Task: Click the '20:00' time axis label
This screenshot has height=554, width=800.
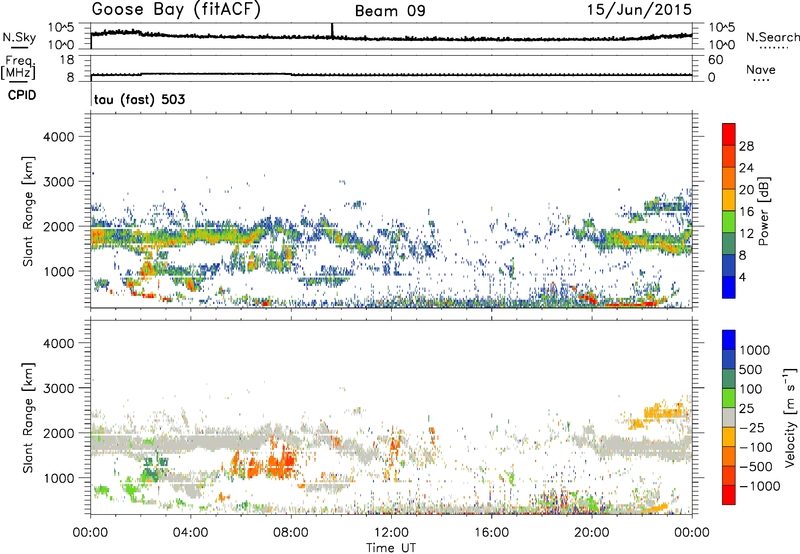Action: (592, 533)
